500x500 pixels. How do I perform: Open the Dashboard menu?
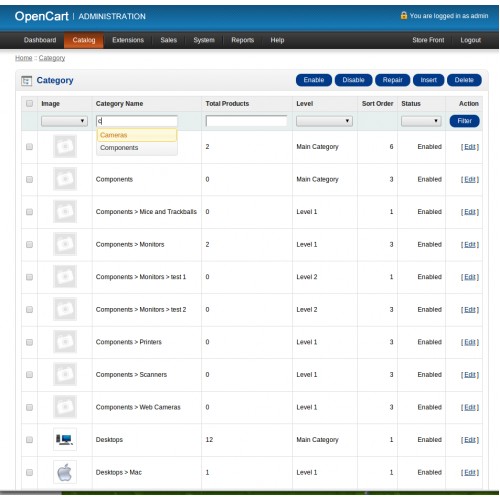tap(40, 40)
